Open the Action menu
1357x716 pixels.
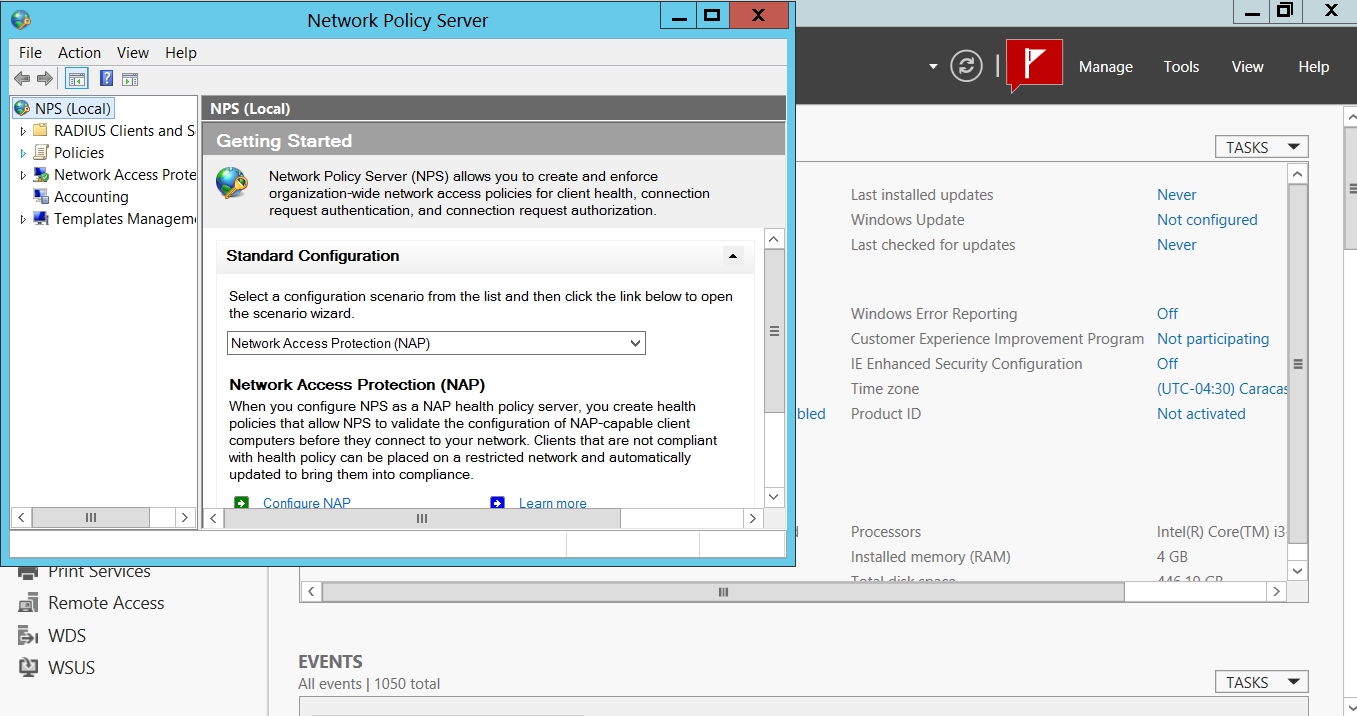pos(79,53)
